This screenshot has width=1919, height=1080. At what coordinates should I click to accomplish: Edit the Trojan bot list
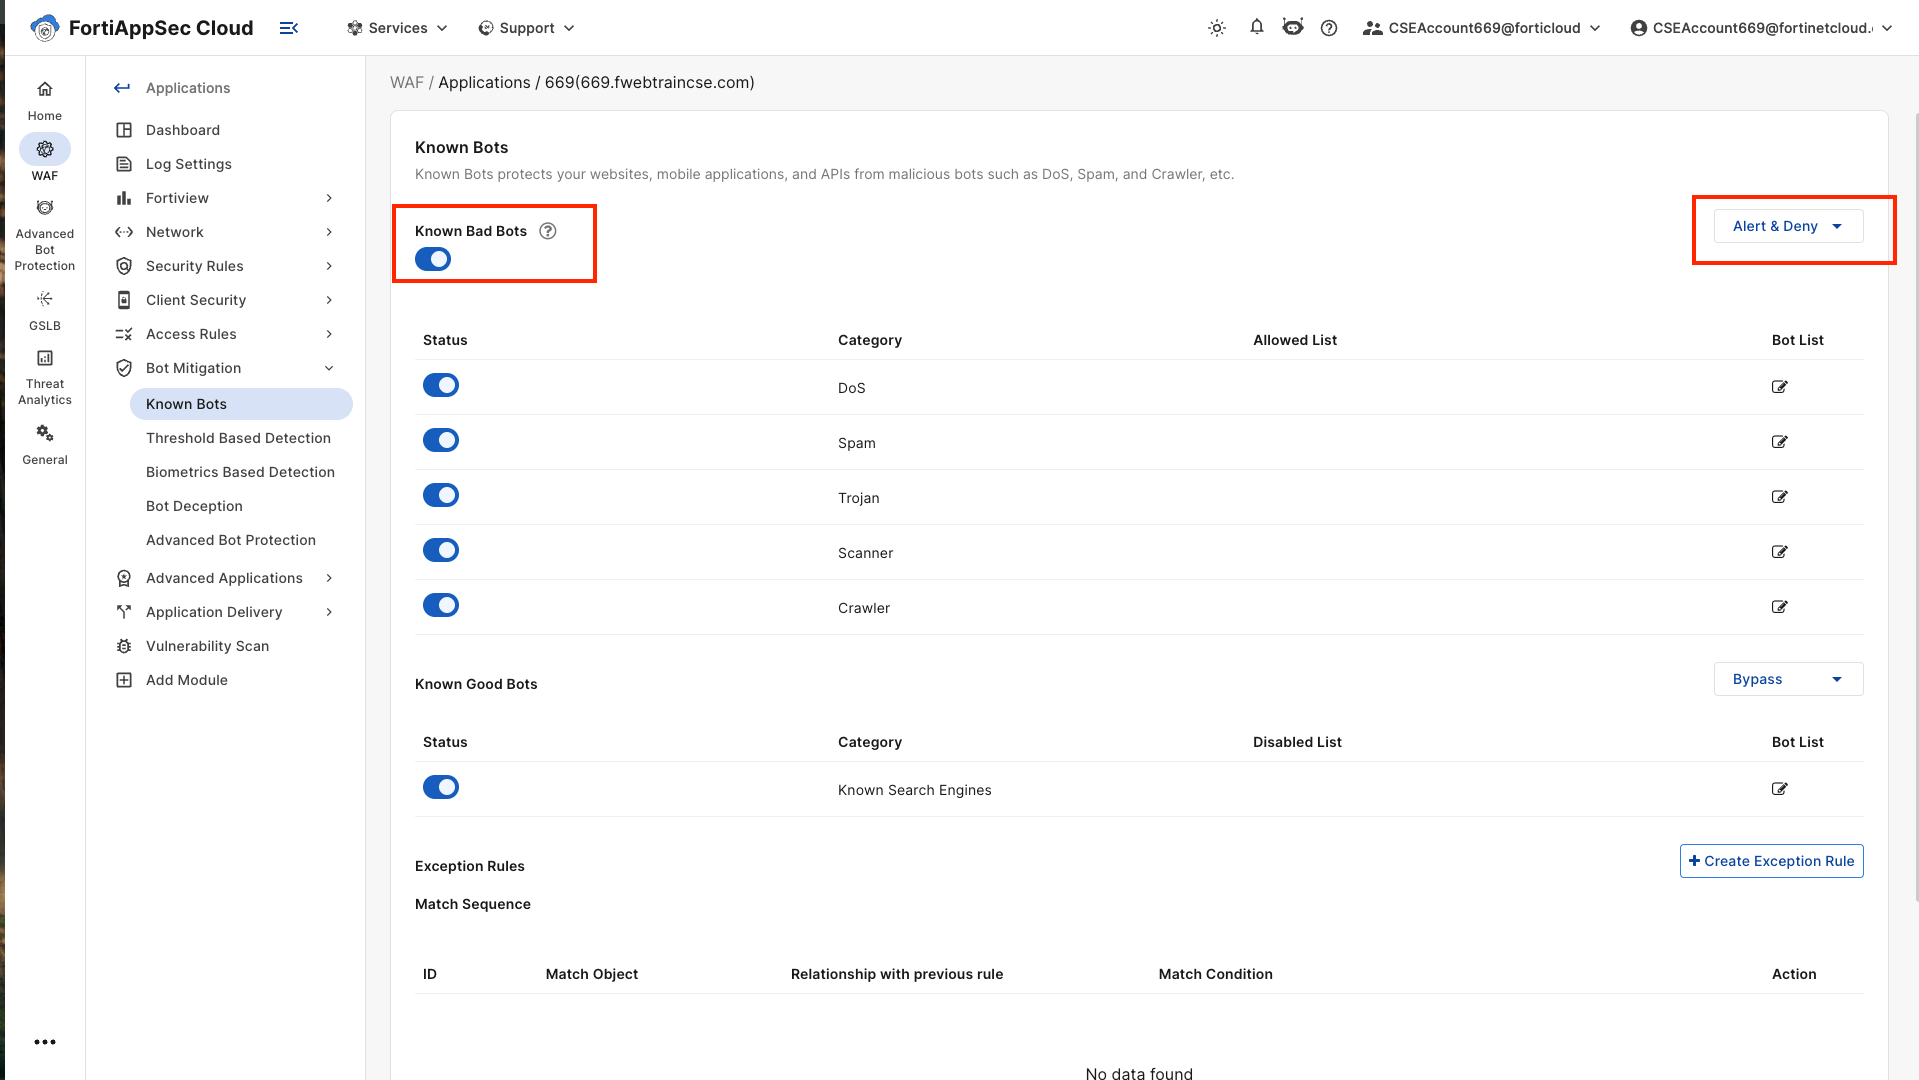coord(1780,497)
